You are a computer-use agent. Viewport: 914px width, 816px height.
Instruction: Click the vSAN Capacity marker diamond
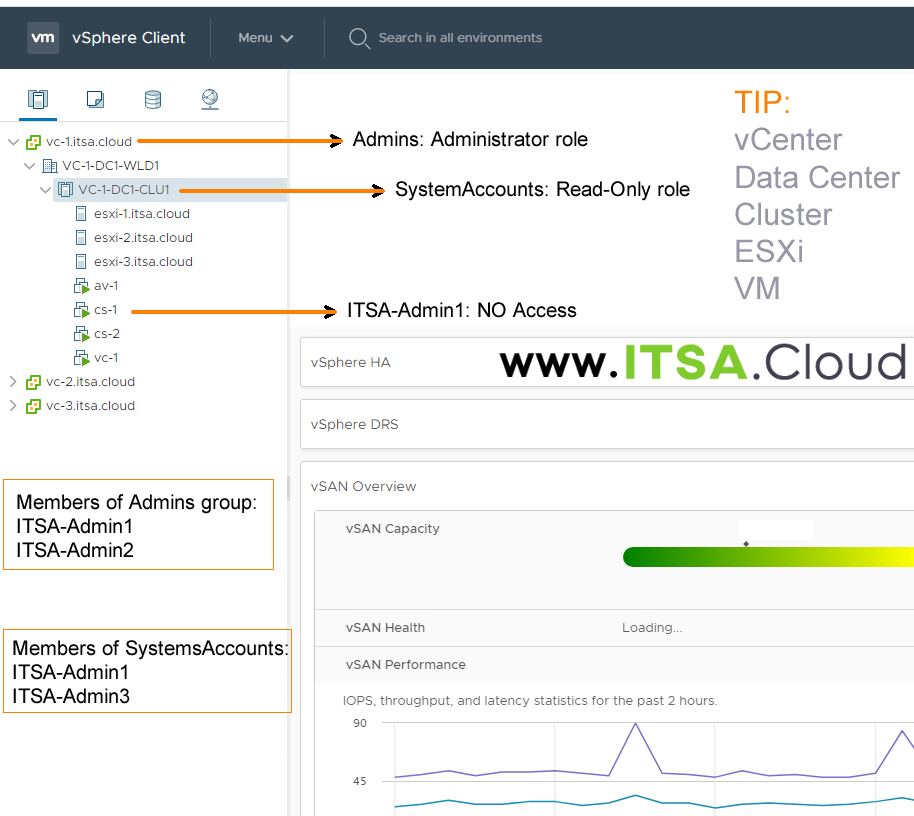tap(746, 544)
